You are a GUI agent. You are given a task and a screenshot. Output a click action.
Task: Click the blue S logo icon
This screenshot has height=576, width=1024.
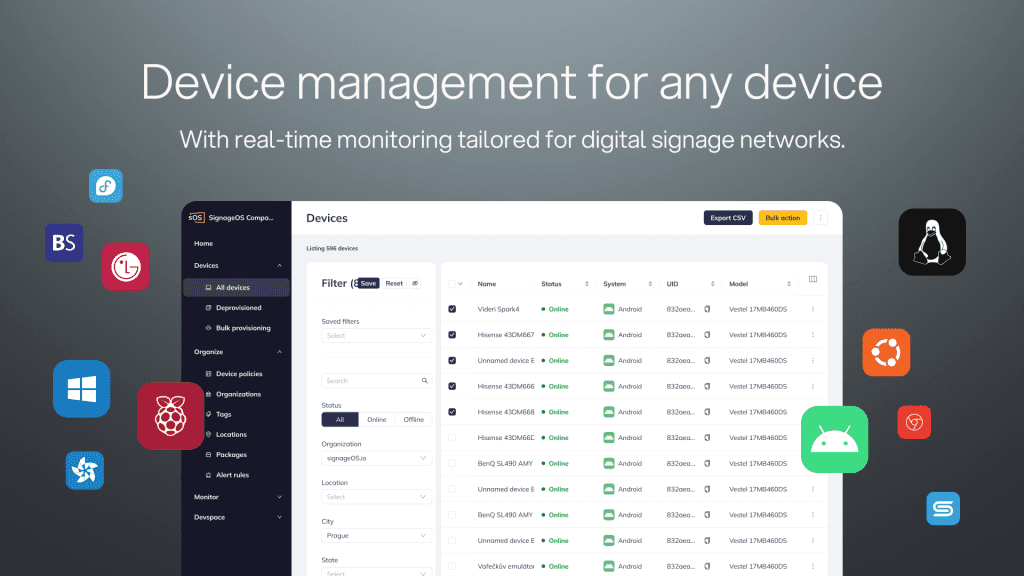pyautogui.click(x=943, y=509)
